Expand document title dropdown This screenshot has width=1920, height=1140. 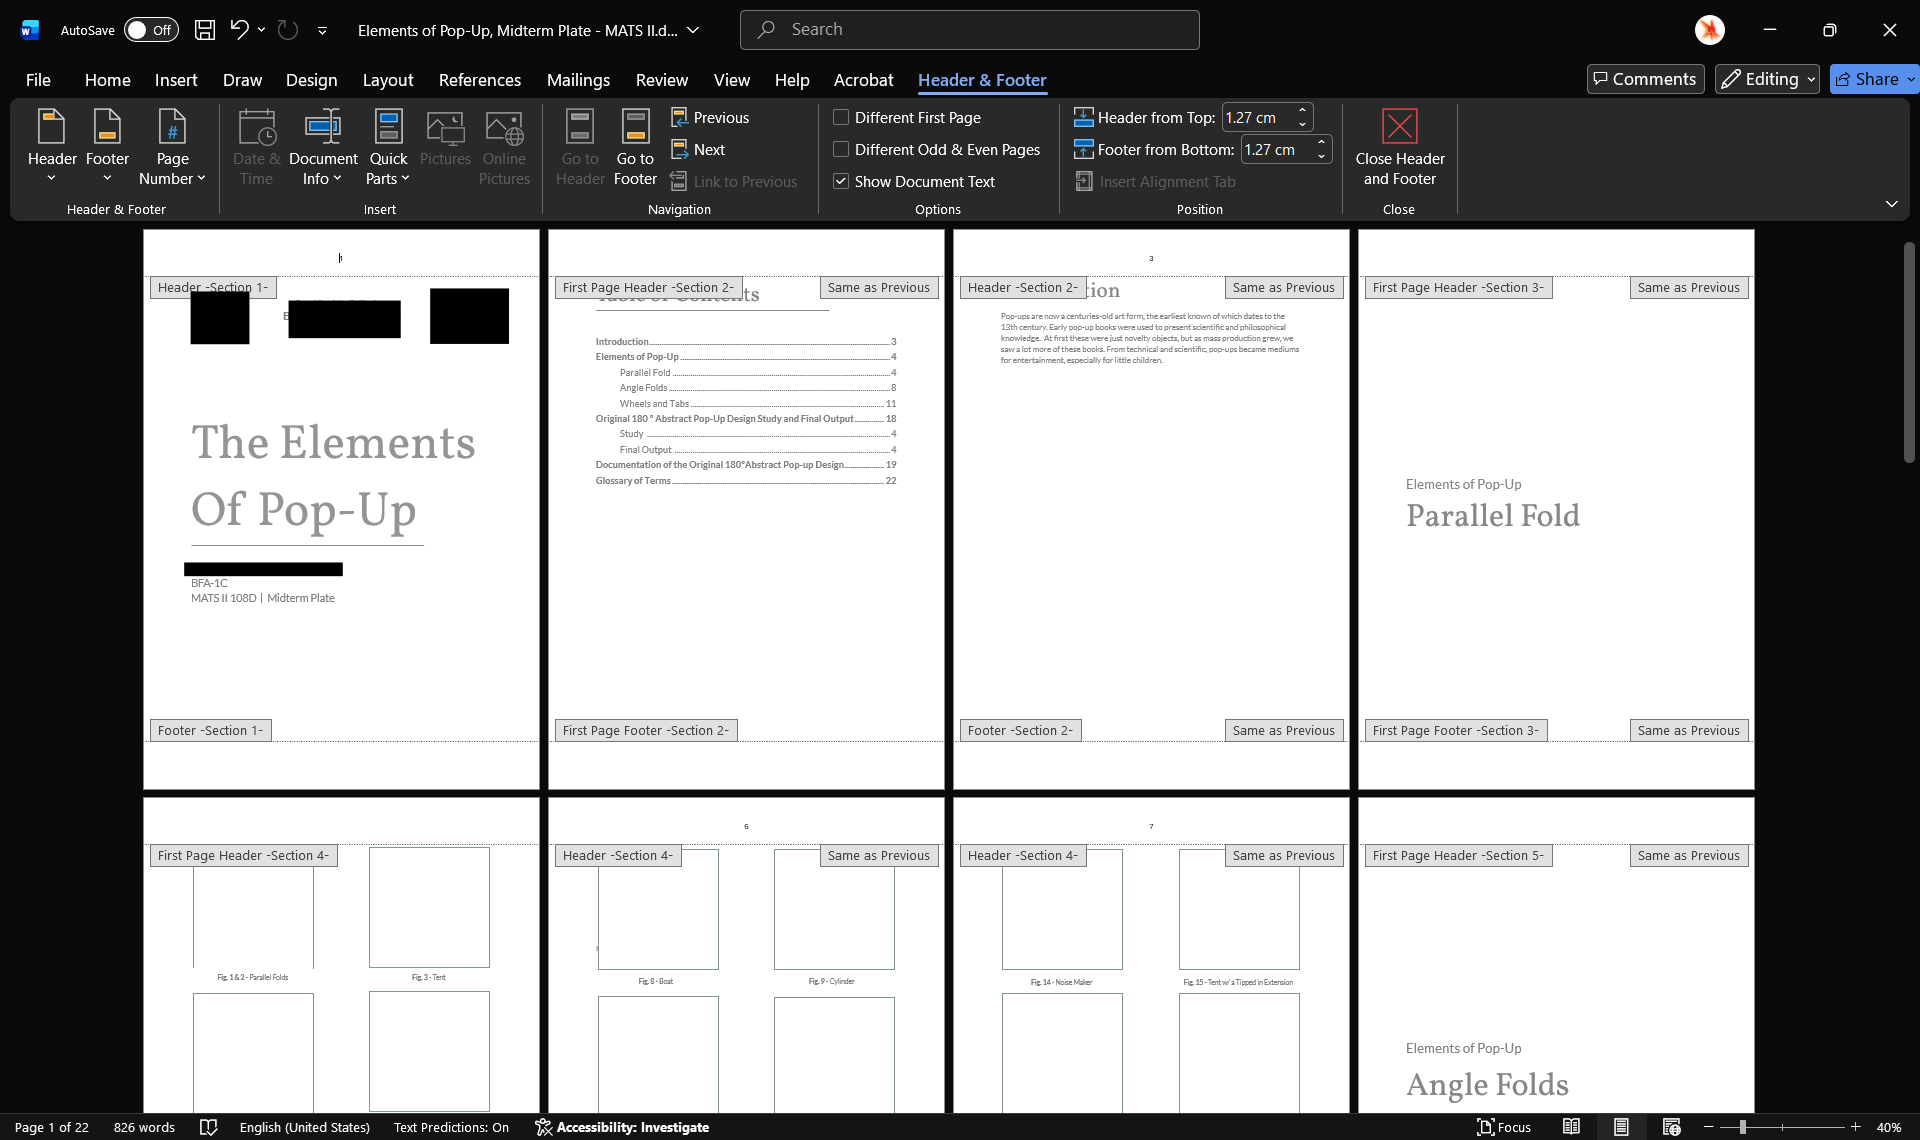click(693, 30)
